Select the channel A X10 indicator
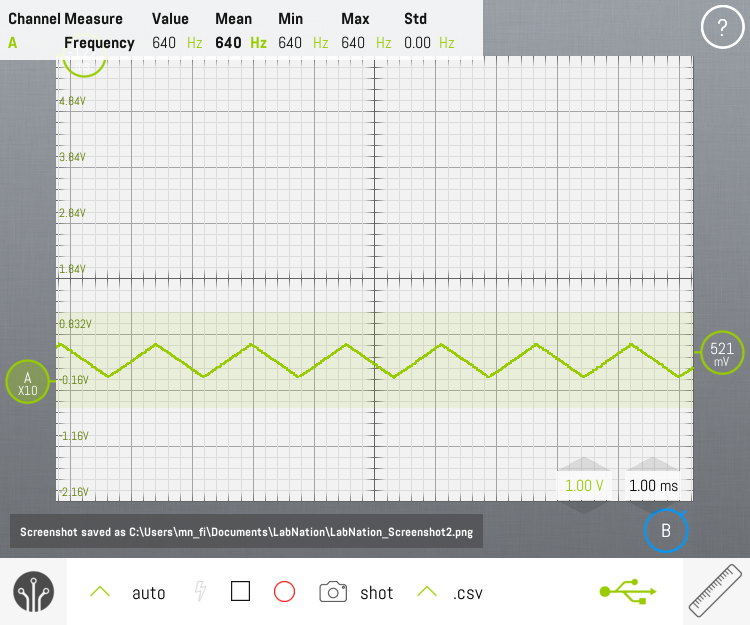Screen dimensions: 750x625 27,383
